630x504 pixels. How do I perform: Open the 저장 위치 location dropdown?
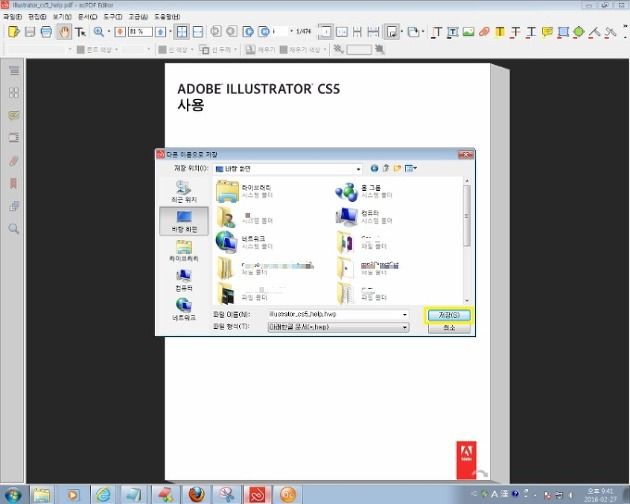(x=287, y=169)
